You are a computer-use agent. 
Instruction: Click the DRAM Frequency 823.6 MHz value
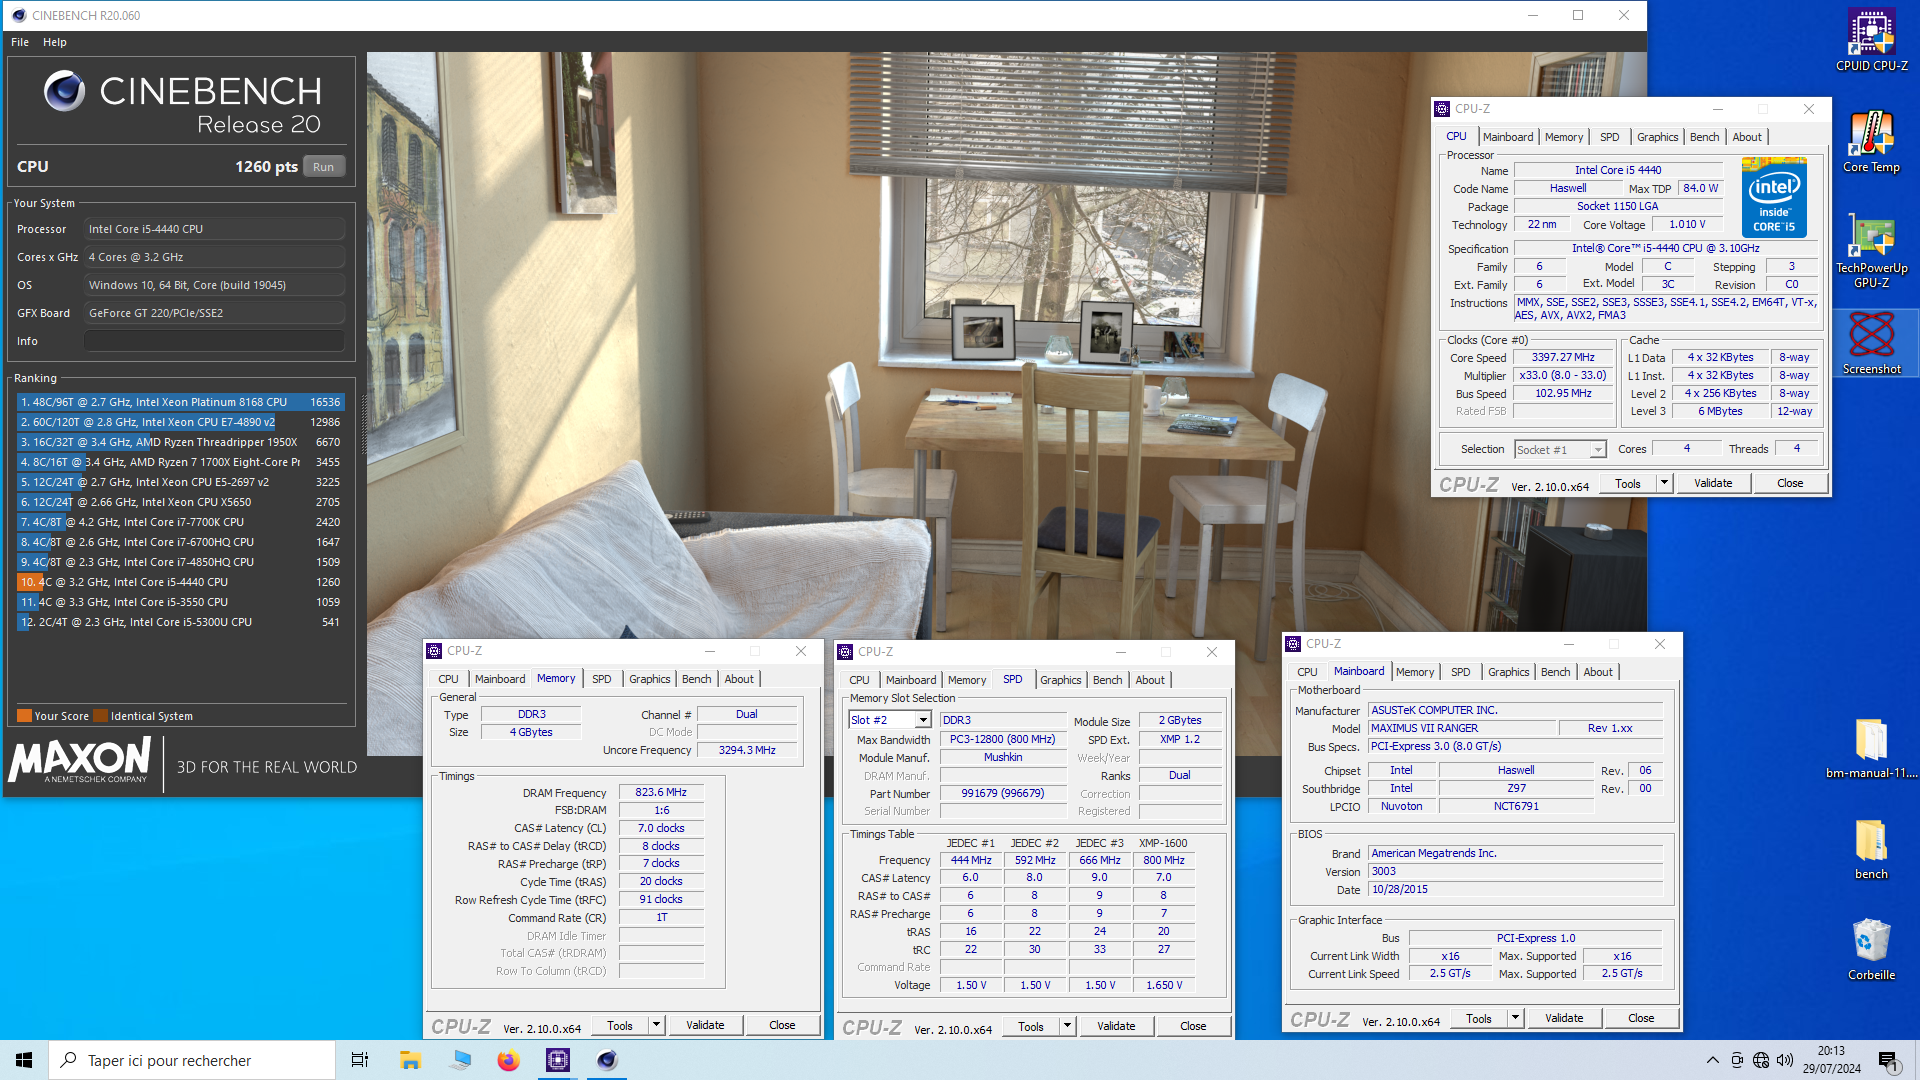tap(661, 792)
